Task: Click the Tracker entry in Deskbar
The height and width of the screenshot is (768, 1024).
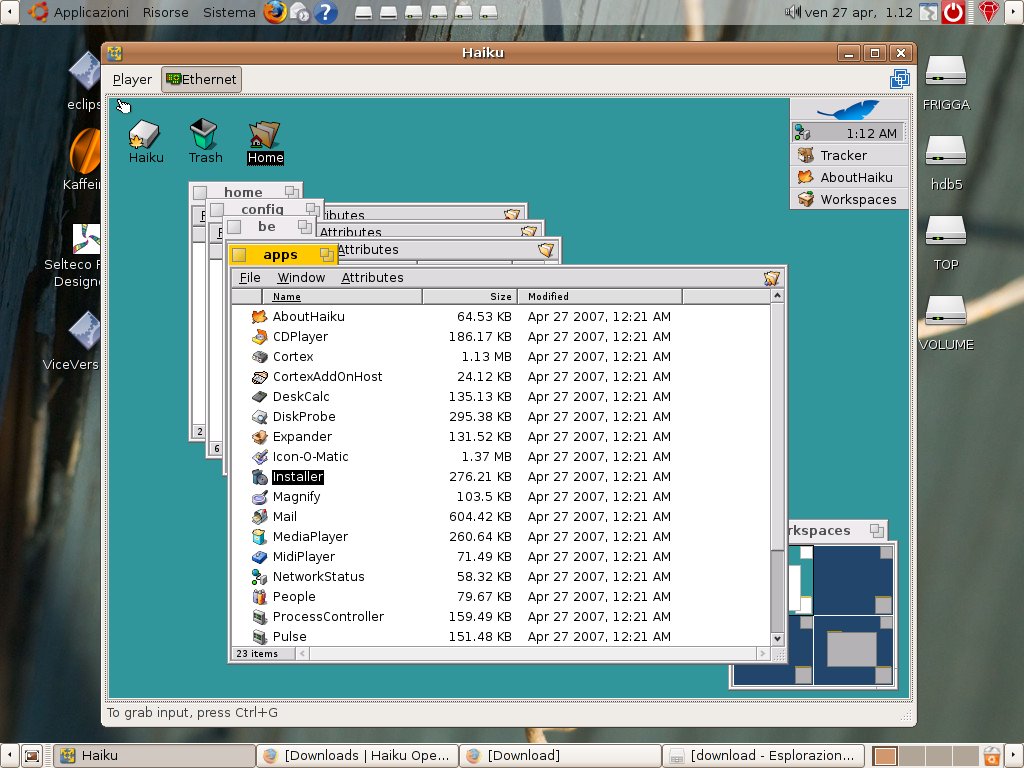Action: tap(843, 155)
